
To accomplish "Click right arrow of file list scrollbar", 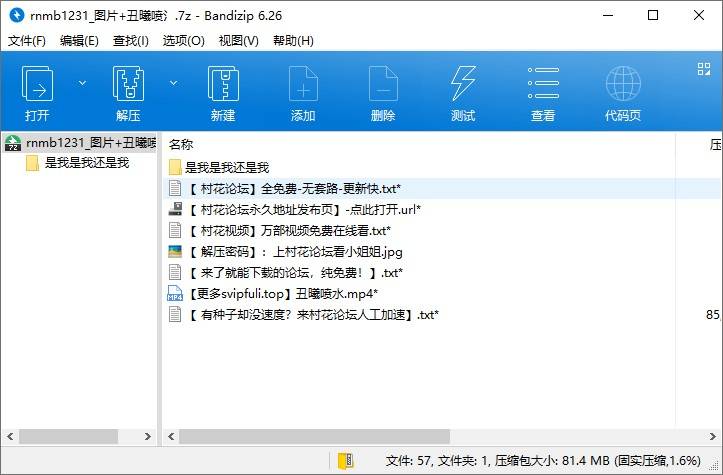I will coord(713,436).
